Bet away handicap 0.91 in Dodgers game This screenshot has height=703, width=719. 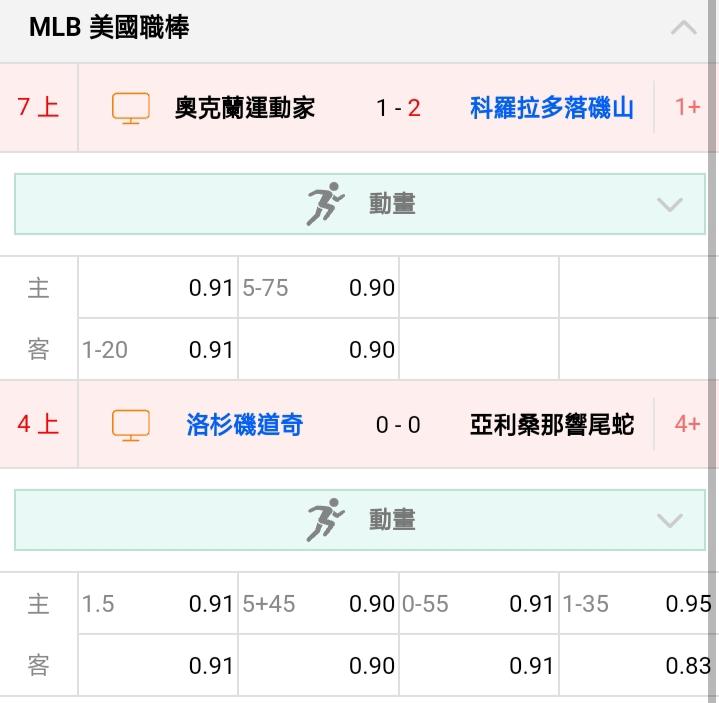(x=158, y=665)
